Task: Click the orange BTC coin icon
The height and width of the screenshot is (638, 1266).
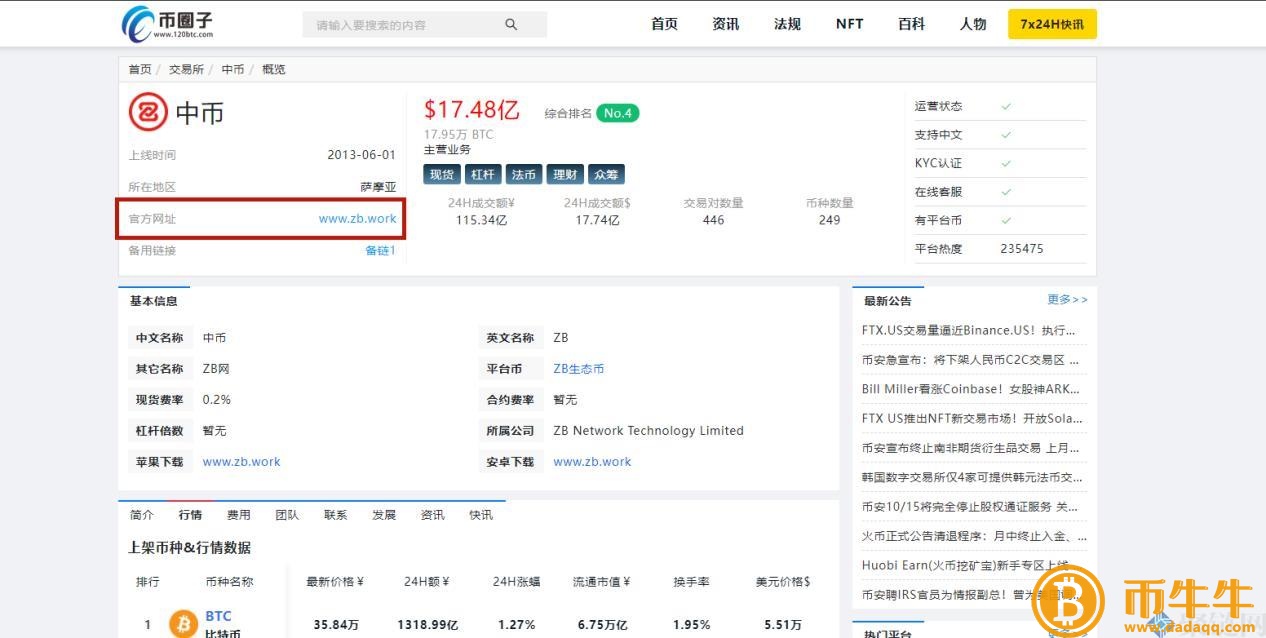Action: (x=183, y=624)
